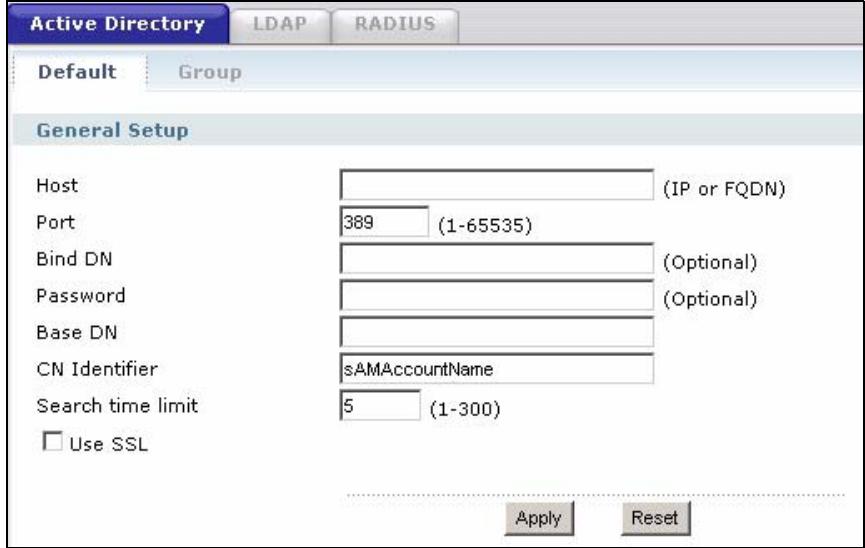This screenshot has height=548, width=865.
Task: Open the RADIUS tab
Action: (395, 24)
